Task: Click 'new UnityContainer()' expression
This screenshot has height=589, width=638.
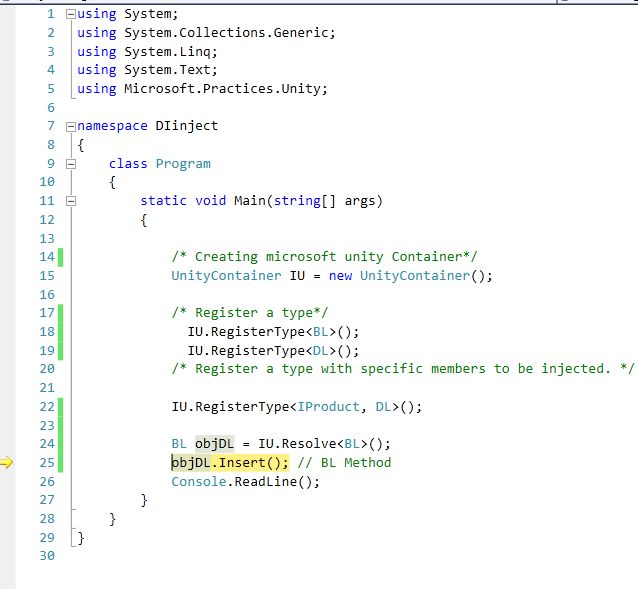Action: coord(407,276)
